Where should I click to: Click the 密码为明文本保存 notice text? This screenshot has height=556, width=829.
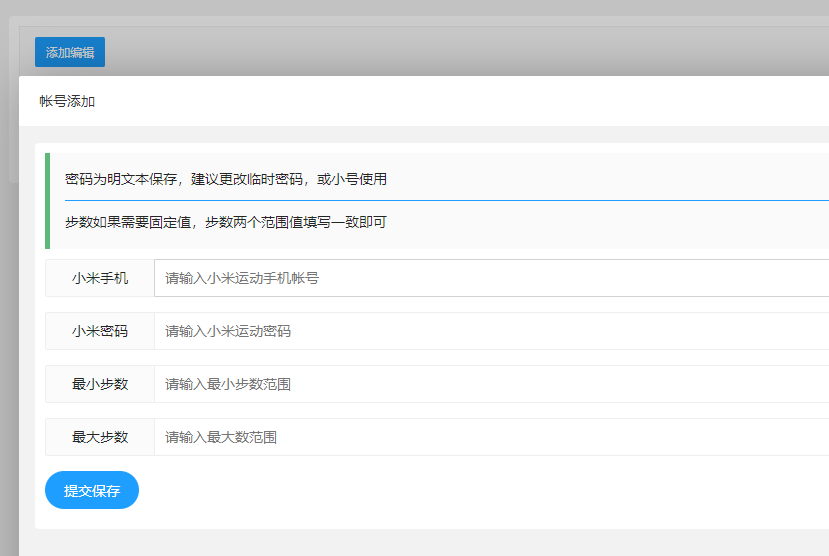pos(225,179)
